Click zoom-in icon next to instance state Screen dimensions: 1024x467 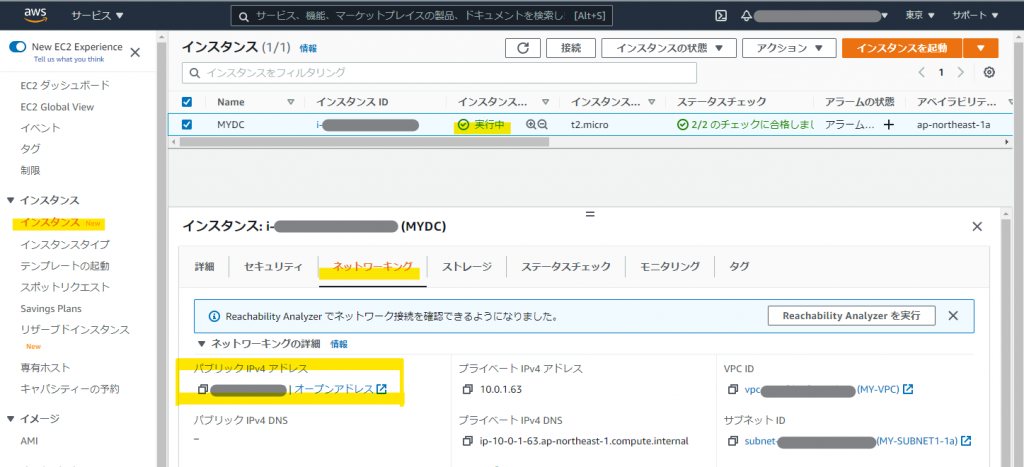(531, 125)
